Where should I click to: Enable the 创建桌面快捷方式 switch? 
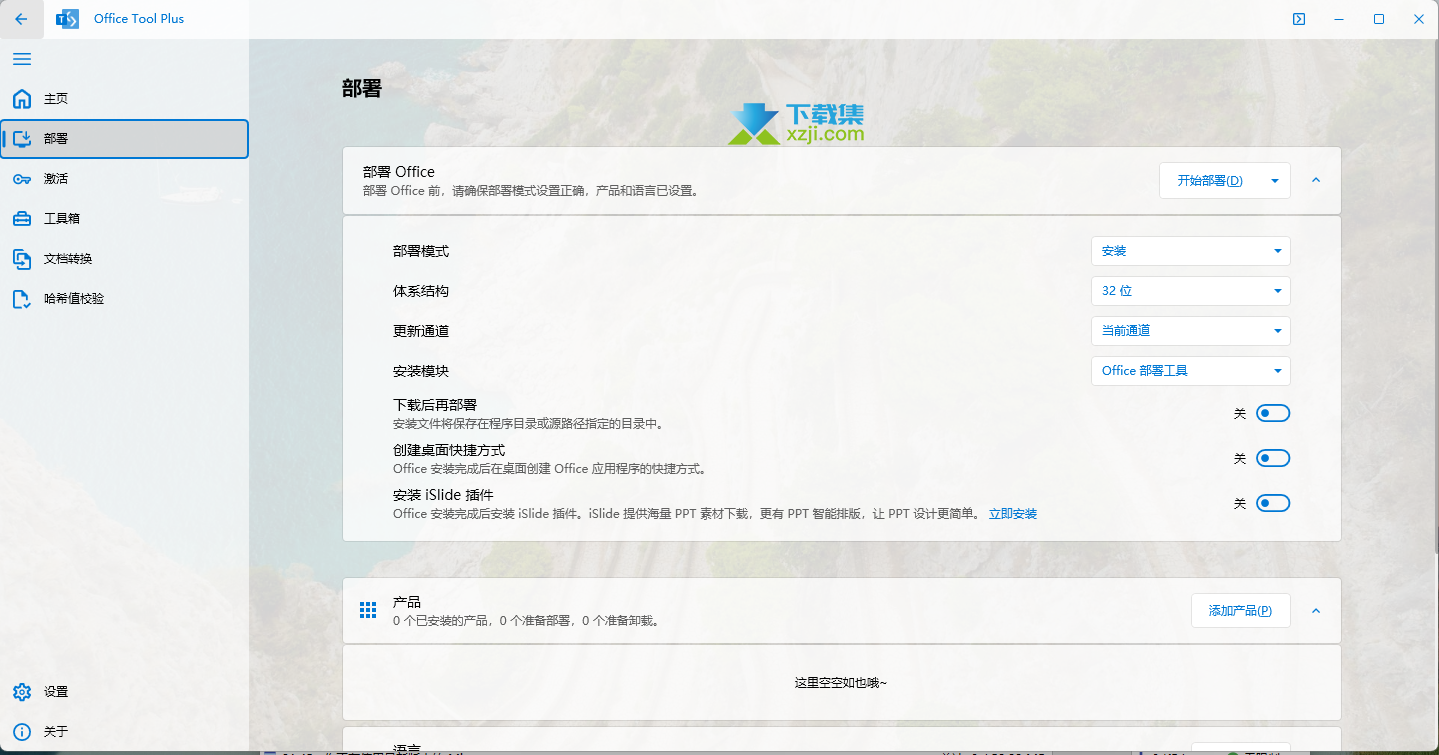click(x=1273, y=458)
